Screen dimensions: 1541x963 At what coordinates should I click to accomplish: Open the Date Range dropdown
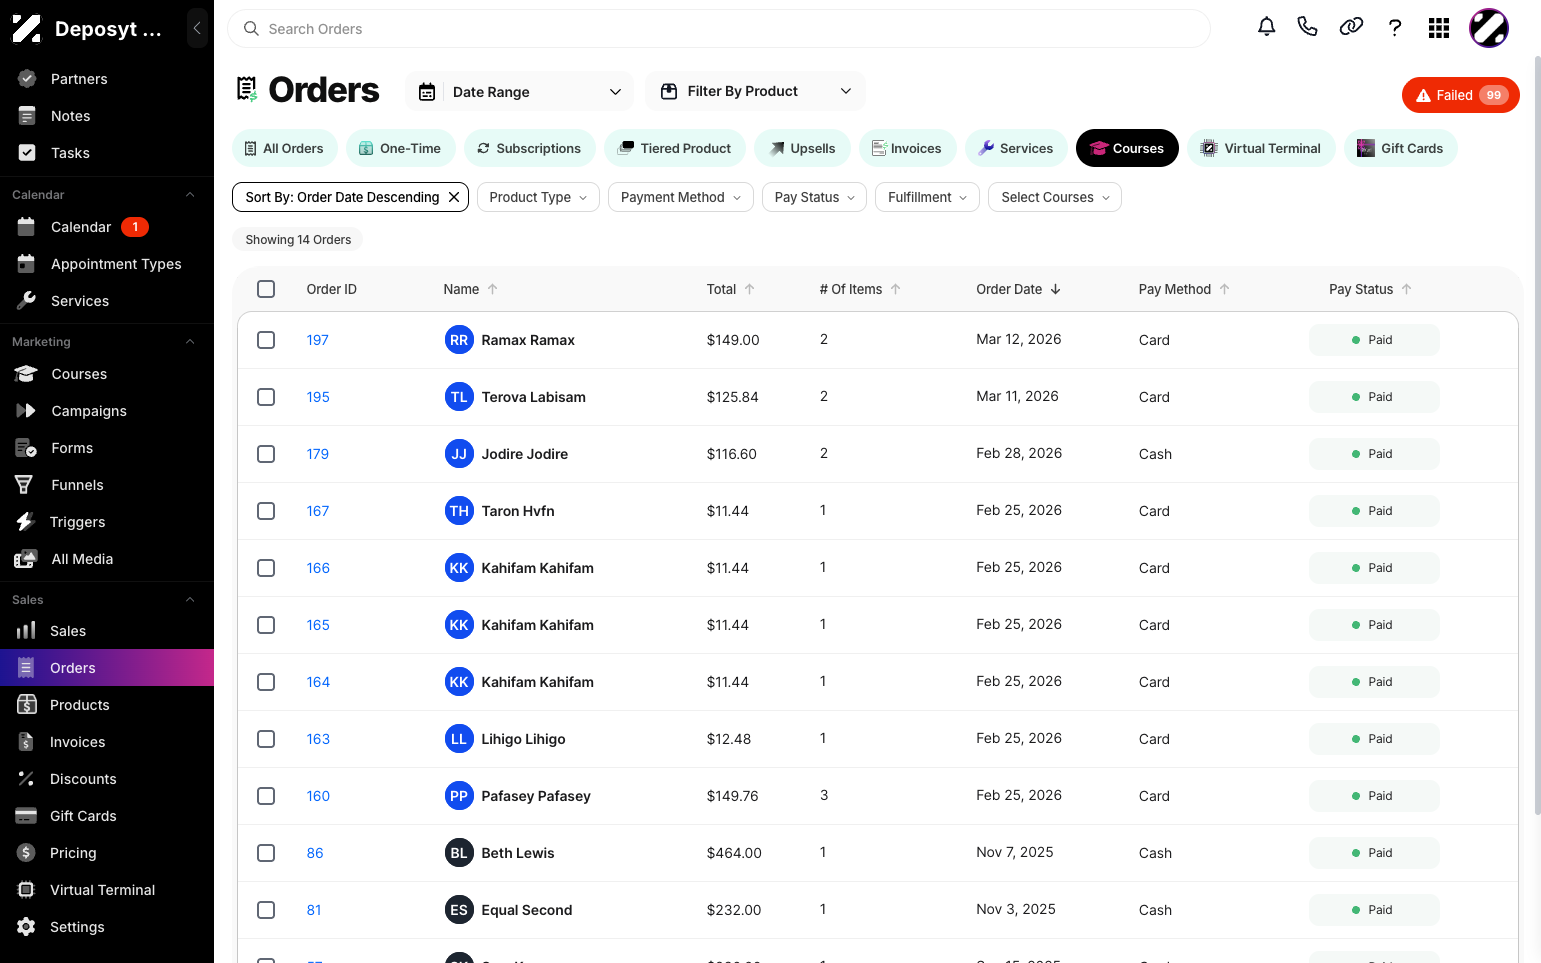click(520, 92)
